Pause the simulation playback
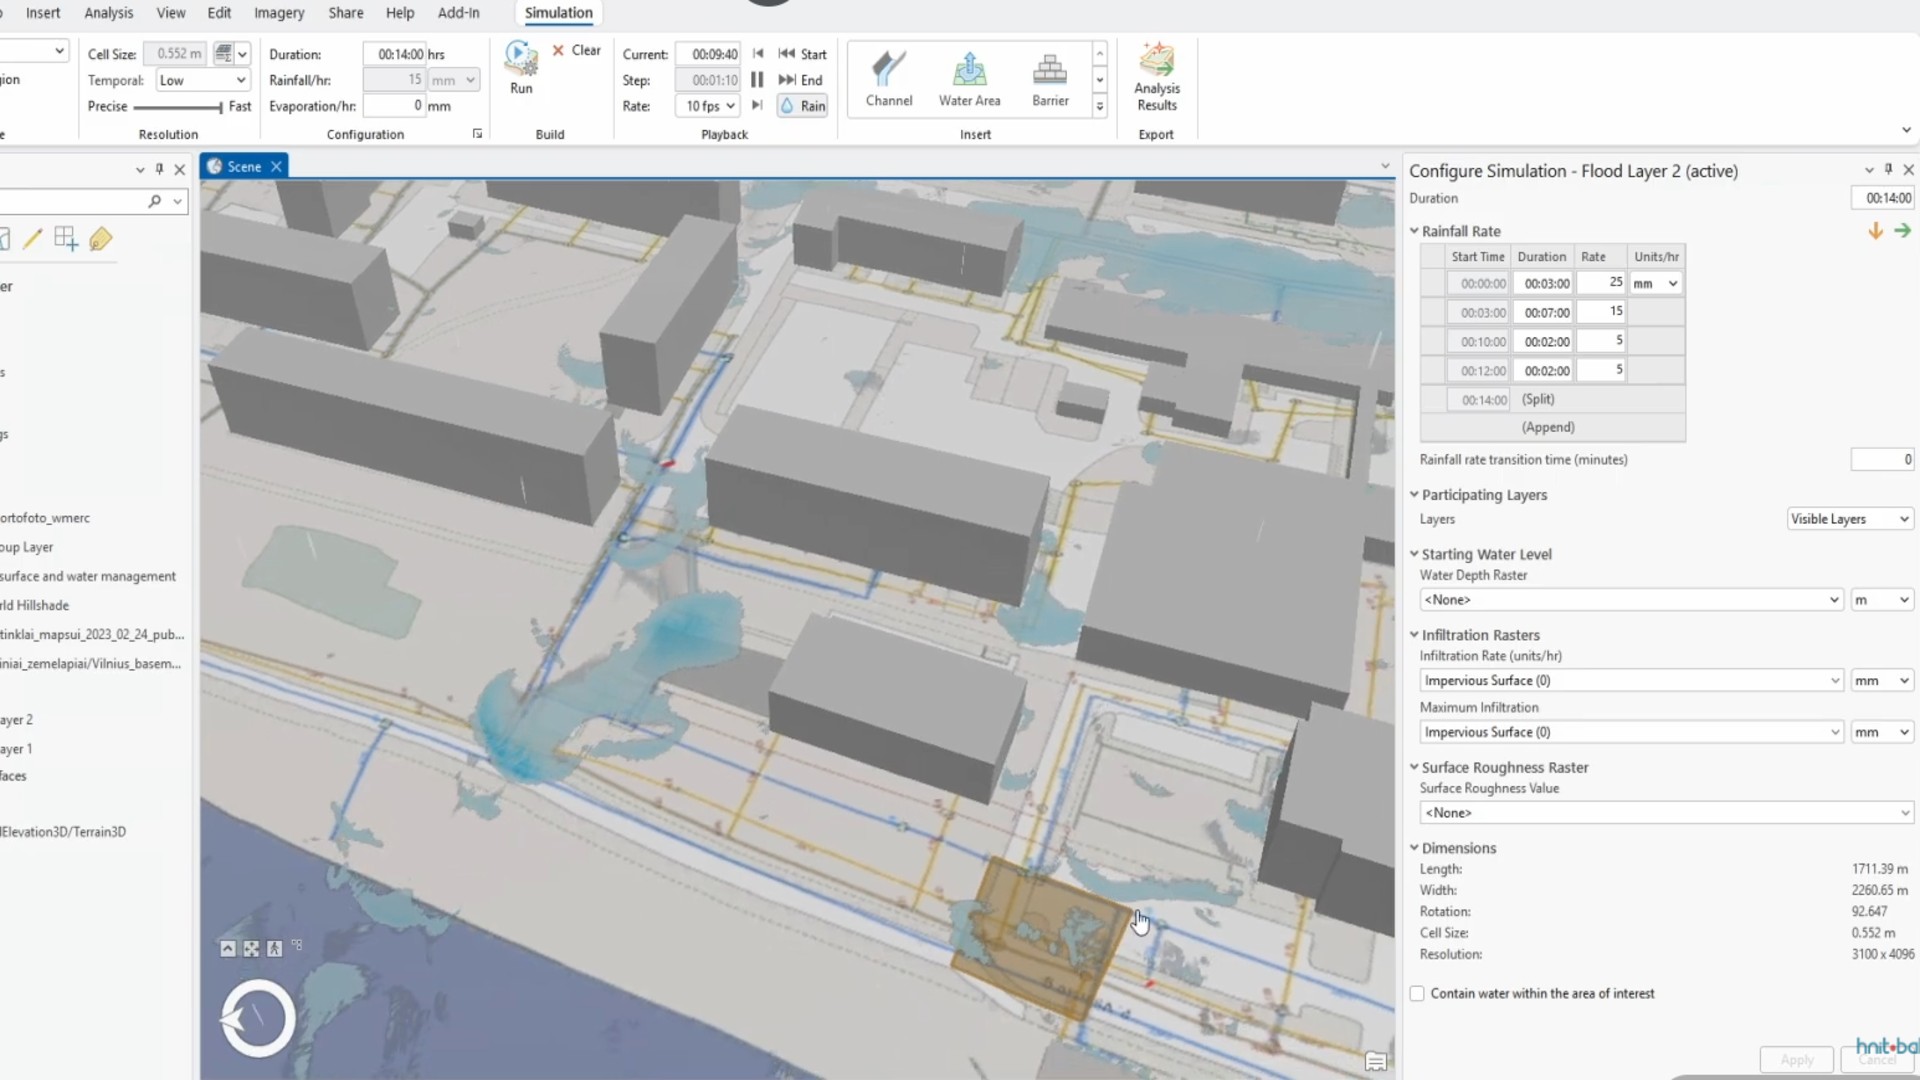Image resolution: width=1920 pixels, height=1080 pixels. coord(757,80)
